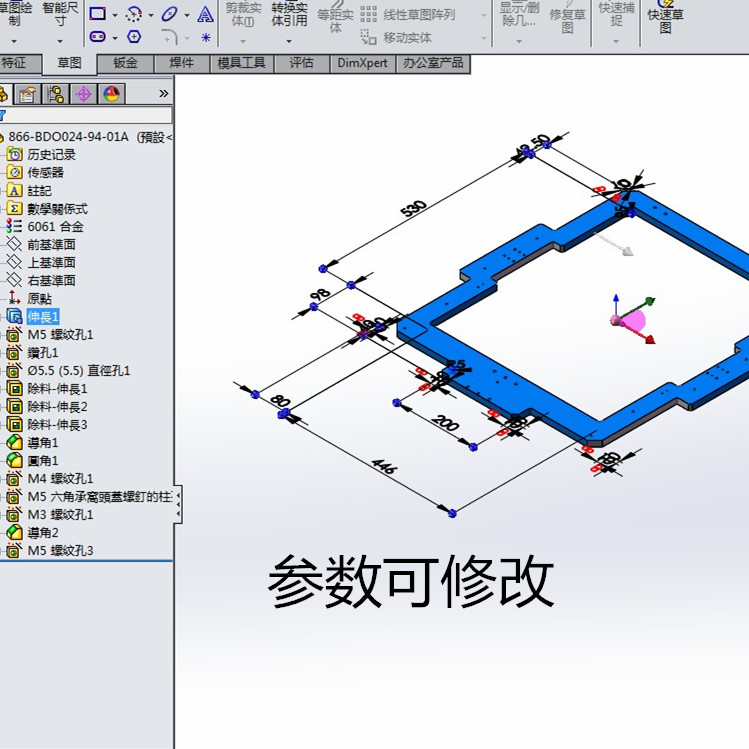Select M5 螺紋孔1 in feature tree
This screenshot has height=749, width=749.
[60, 334]
